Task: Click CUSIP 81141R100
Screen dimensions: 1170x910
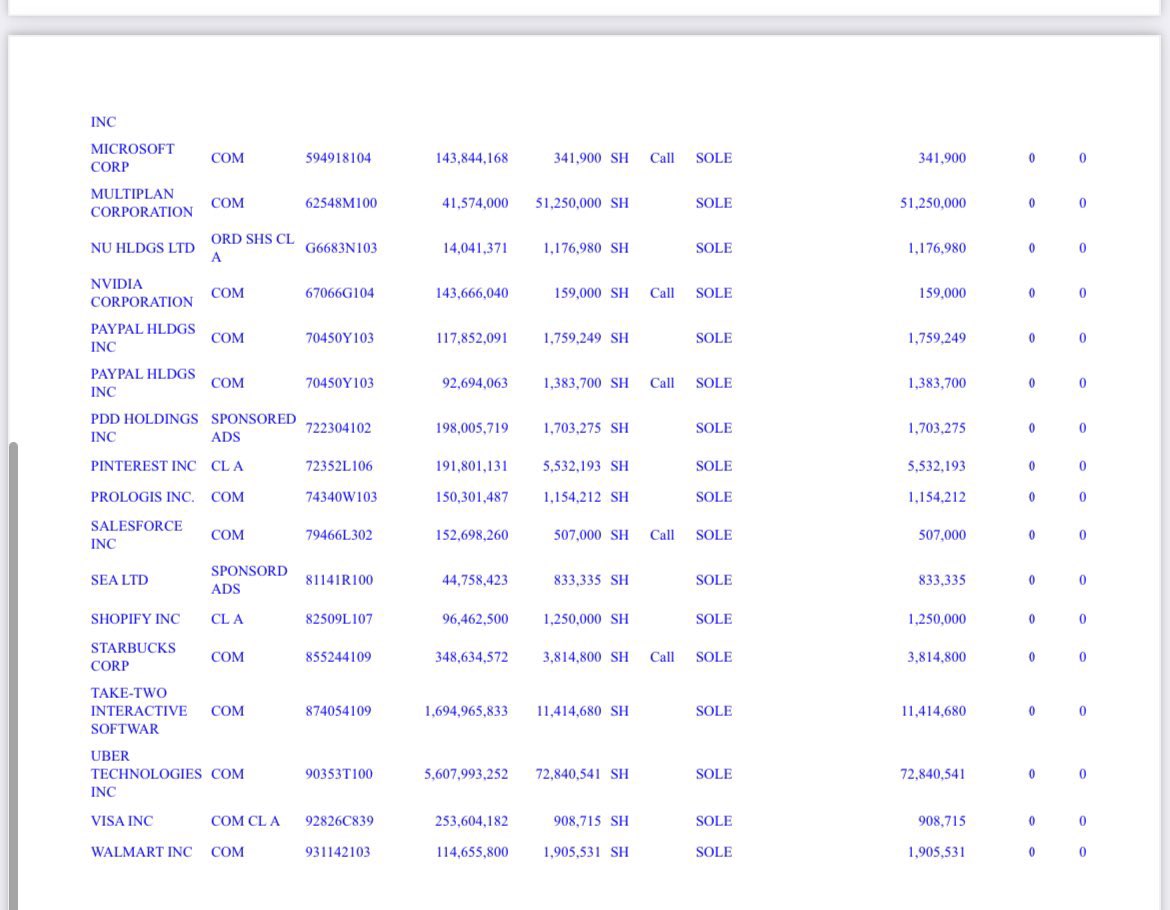Action: point(339,580)
